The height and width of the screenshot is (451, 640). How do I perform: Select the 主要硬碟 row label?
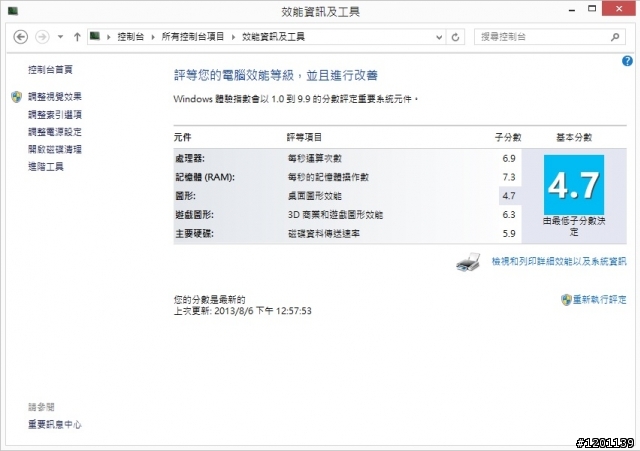click(x=194, y=234)
